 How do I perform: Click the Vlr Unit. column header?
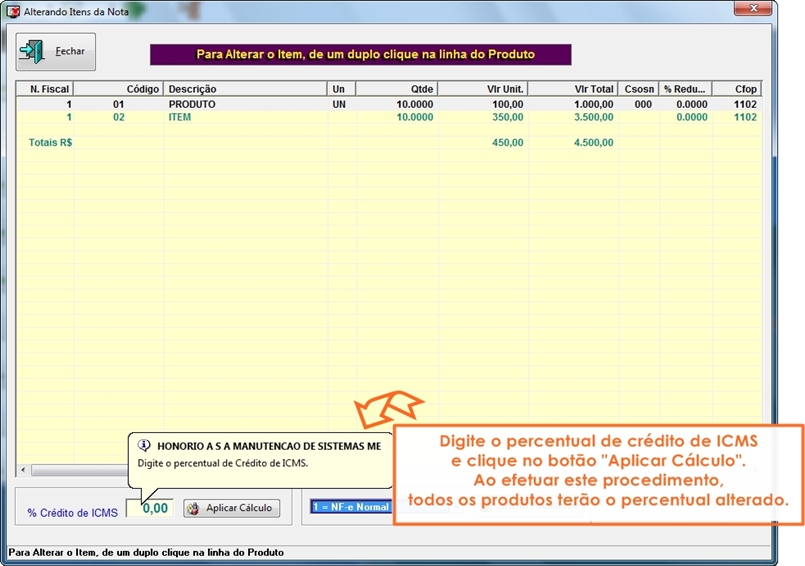[x=483, y=89]
